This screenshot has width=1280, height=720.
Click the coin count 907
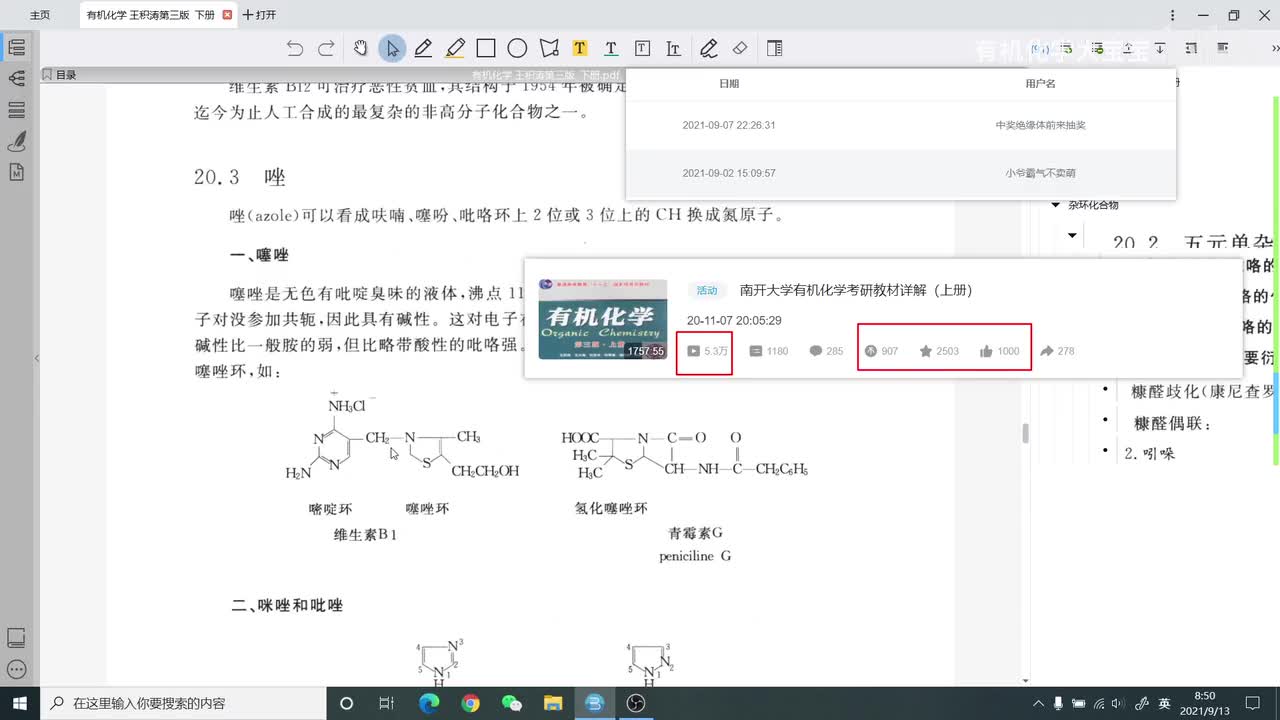882,351
